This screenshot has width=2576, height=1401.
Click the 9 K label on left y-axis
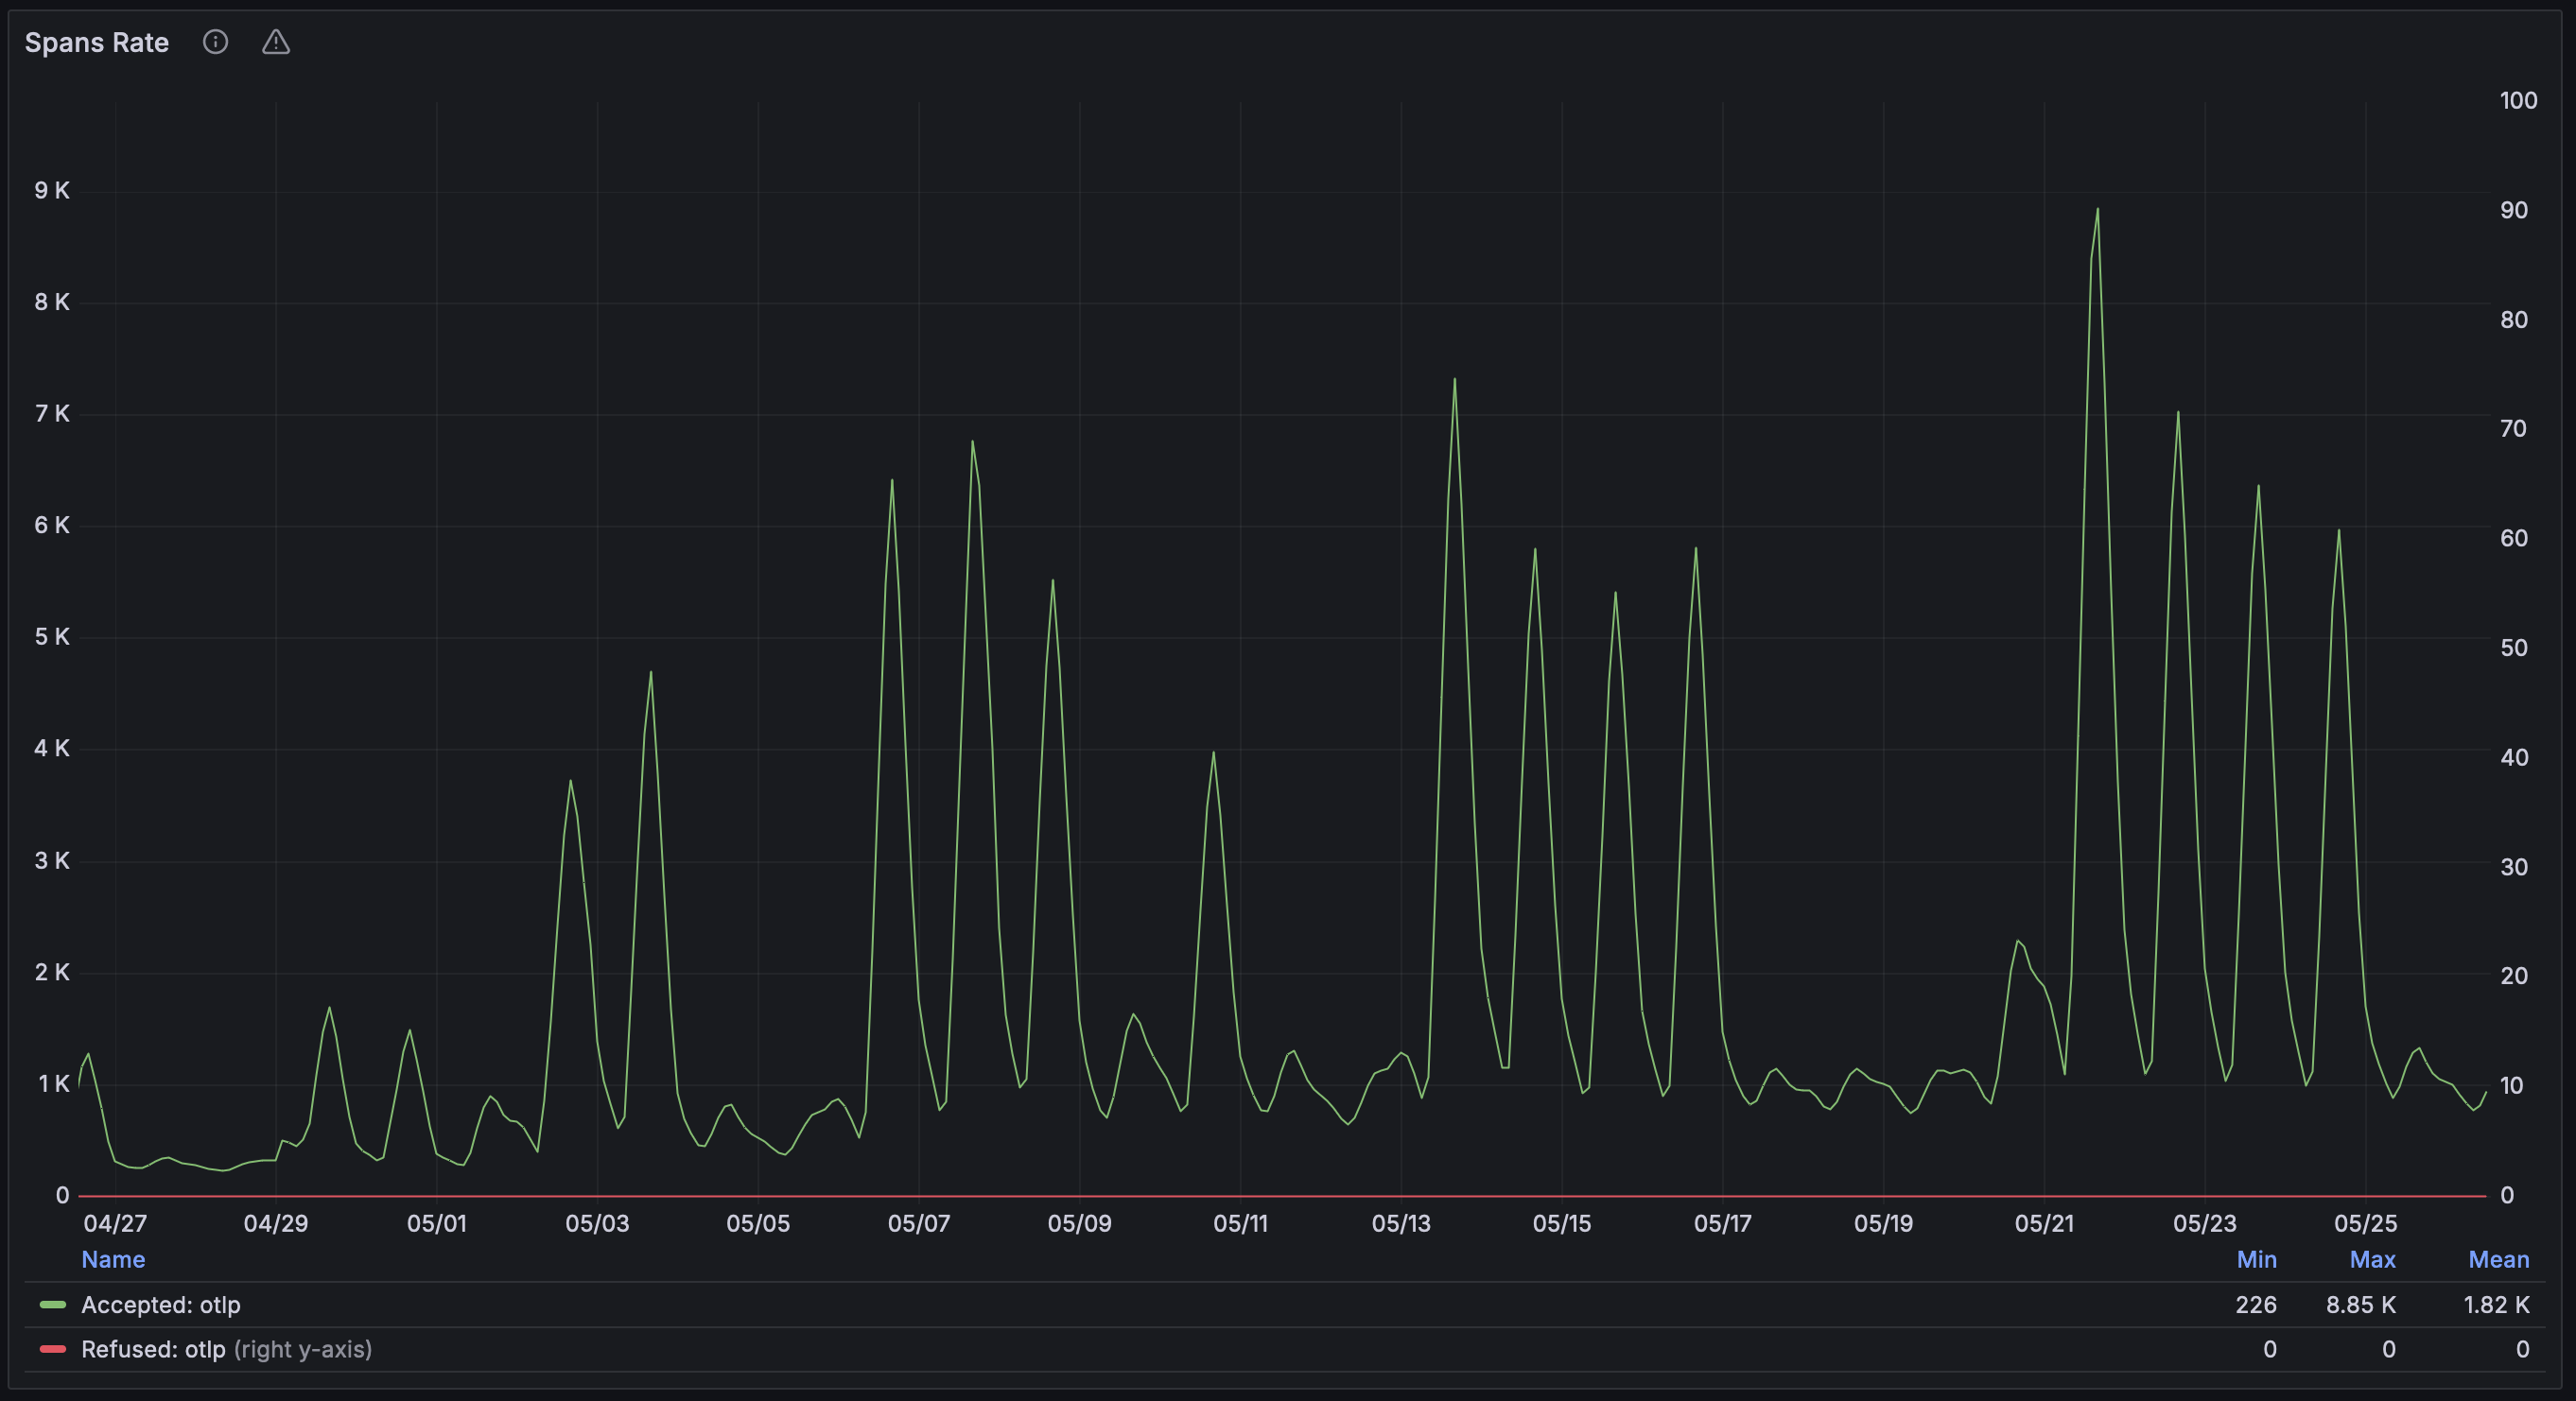(x=52, y=191)
